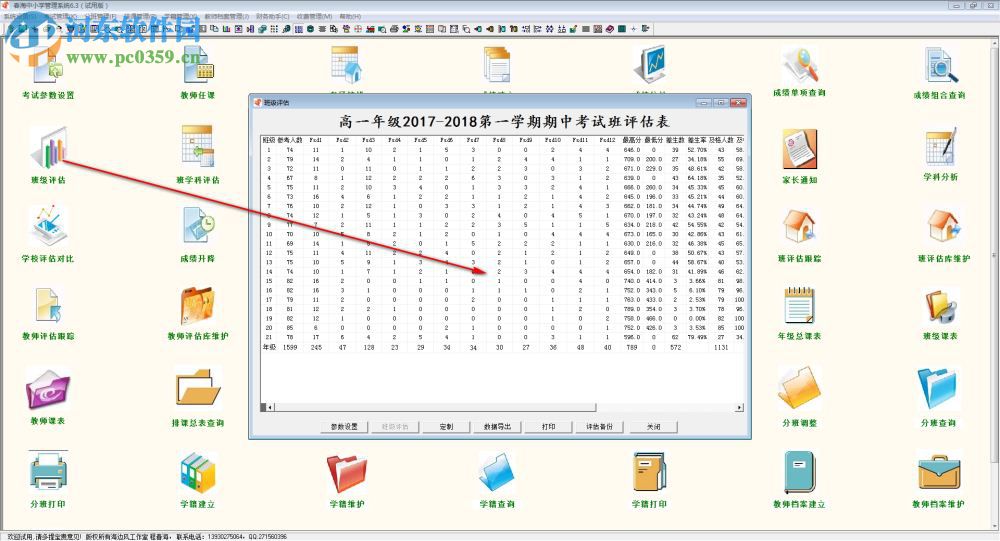Open the 教师课表 purple folder icon
Viewport: 1000px width, 541px height.
(48, 390)
